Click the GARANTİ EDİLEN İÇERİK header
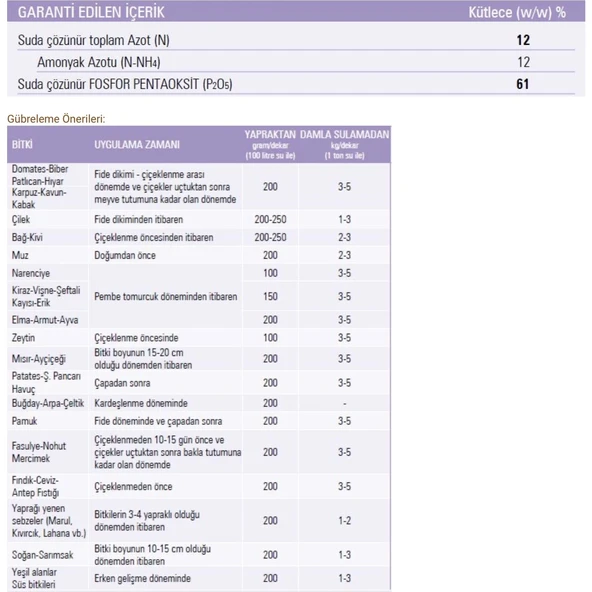 click(x=91, y=12)
